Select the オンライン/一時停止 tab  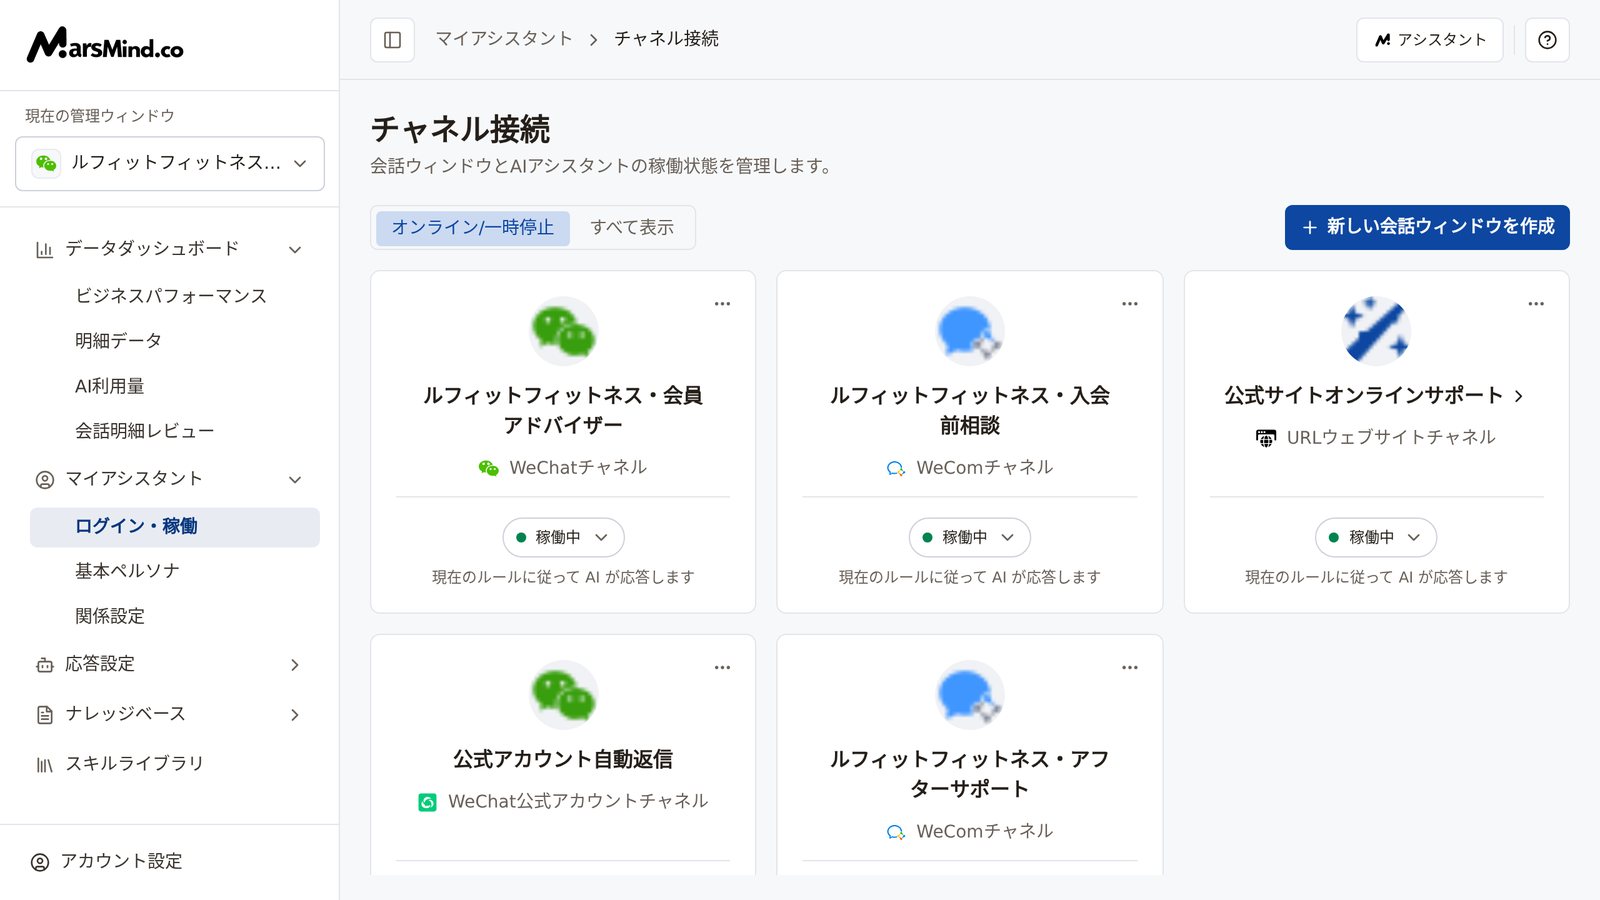(473, 228)
